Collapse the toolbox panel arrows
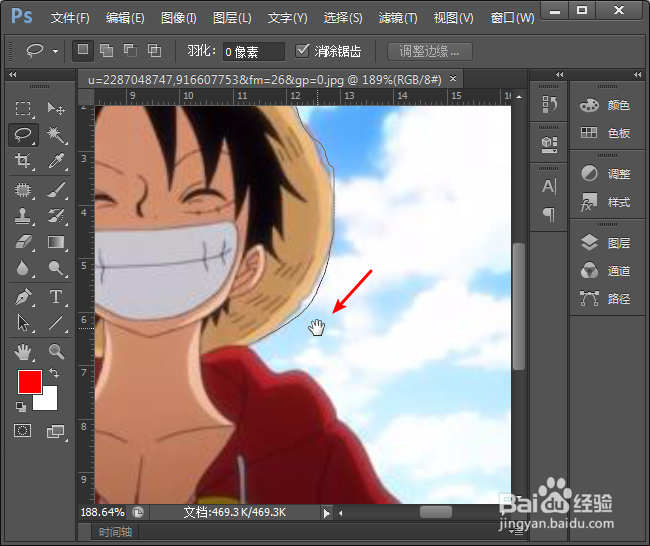The height and width of the screenshot is (546, 650). 13,74
